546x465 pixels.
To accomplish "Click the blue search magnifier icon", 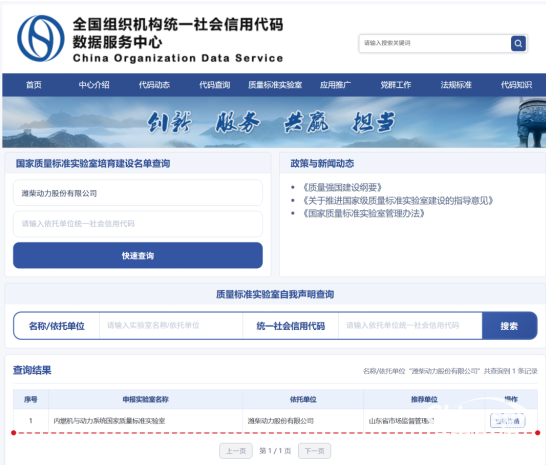I will tap(518, 44).
